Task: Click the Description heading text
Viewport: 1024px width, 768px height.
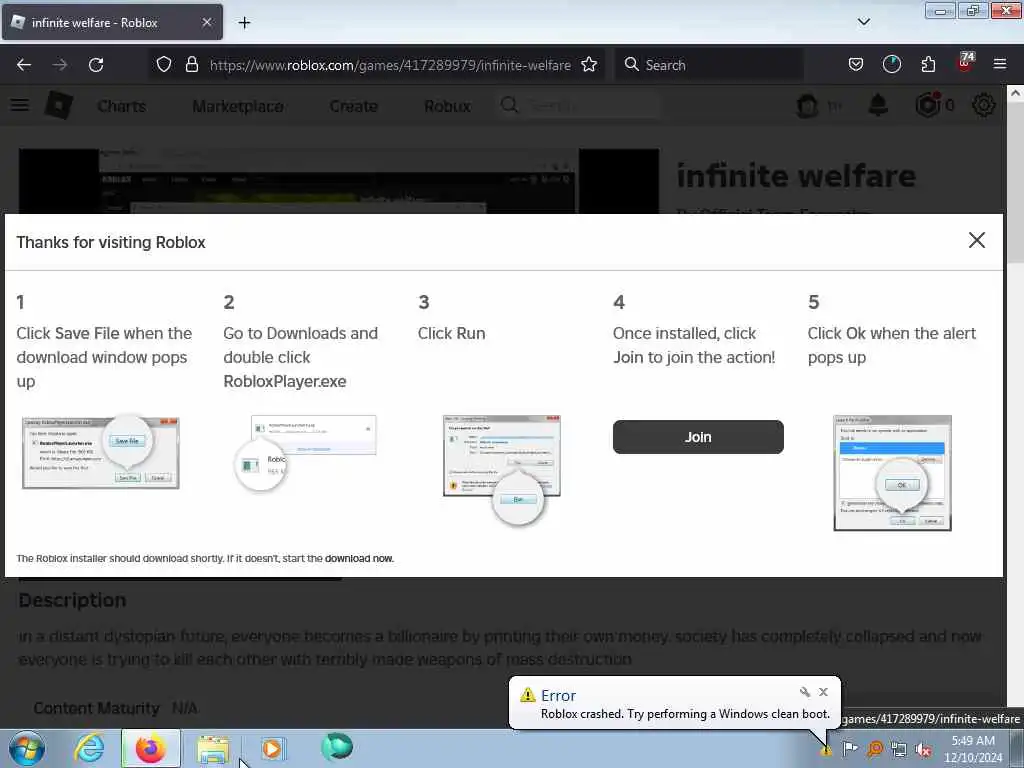Action: [x=72, y=600]
